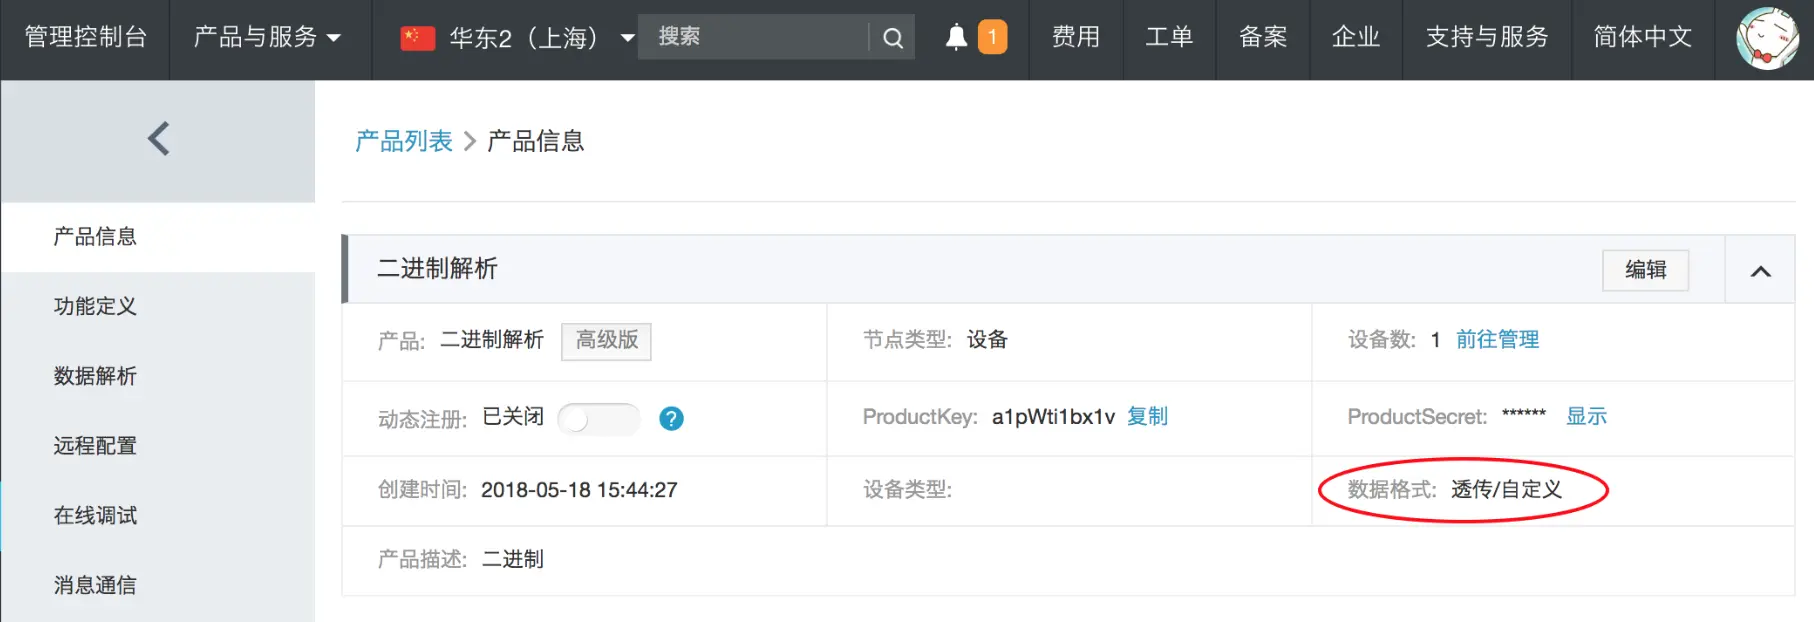
Task: Click the user avatar picture
Action: pyautogui.click(x=1767, y=38)
